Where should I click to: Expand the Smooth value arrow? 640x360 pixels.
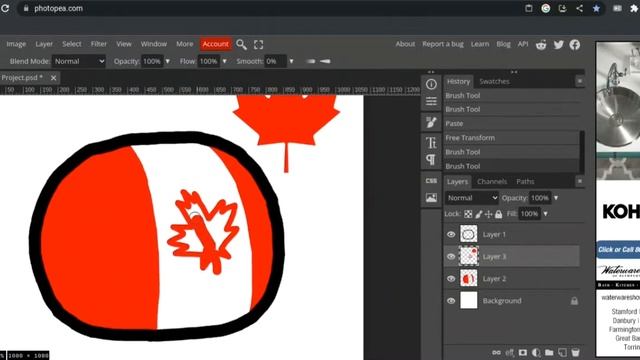(x=291, y=61)
